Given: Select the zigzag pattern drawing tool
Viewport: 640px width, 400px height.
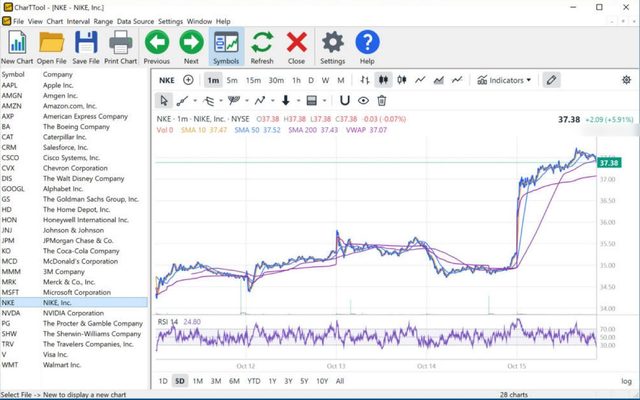Looking at the screenshot, I should click(x=260, y=100).
